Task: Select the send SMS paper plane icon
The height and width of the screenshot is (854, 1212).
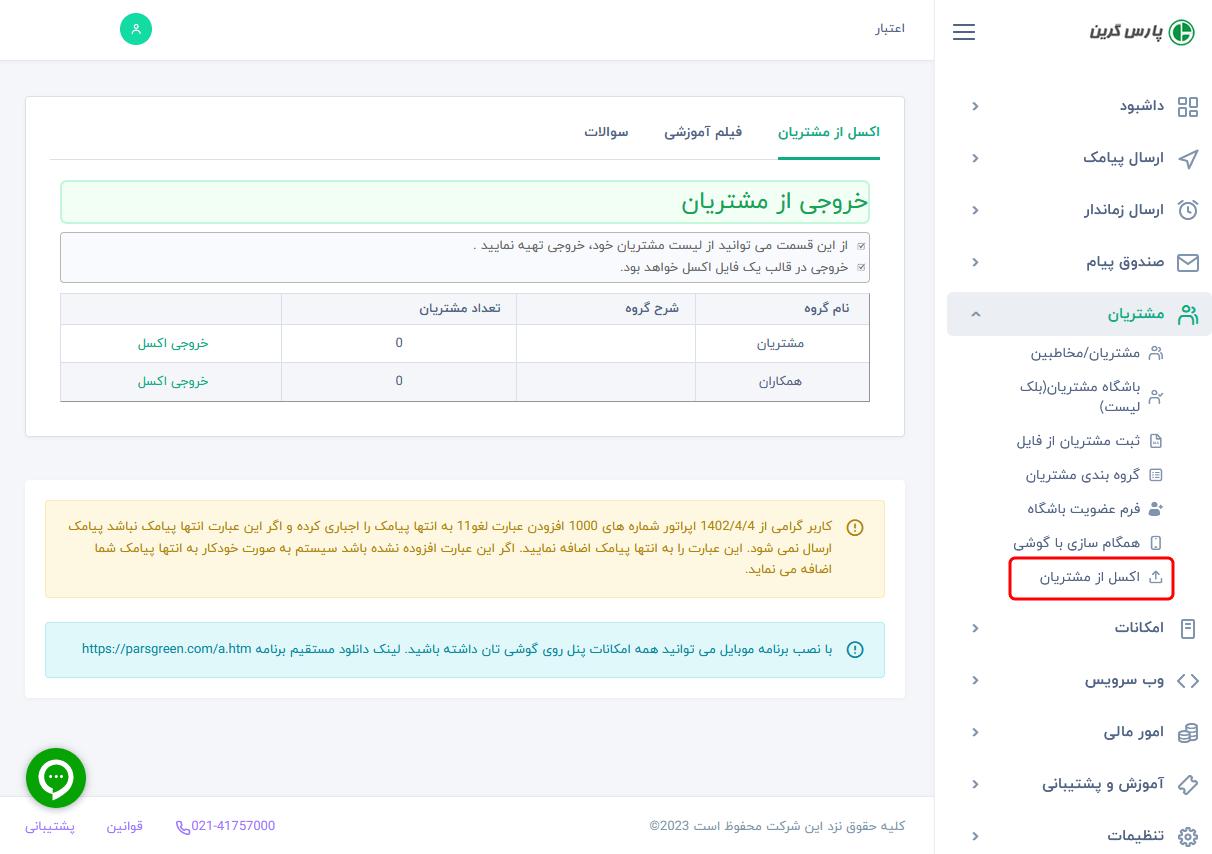Action: (x=1187, y=158)
